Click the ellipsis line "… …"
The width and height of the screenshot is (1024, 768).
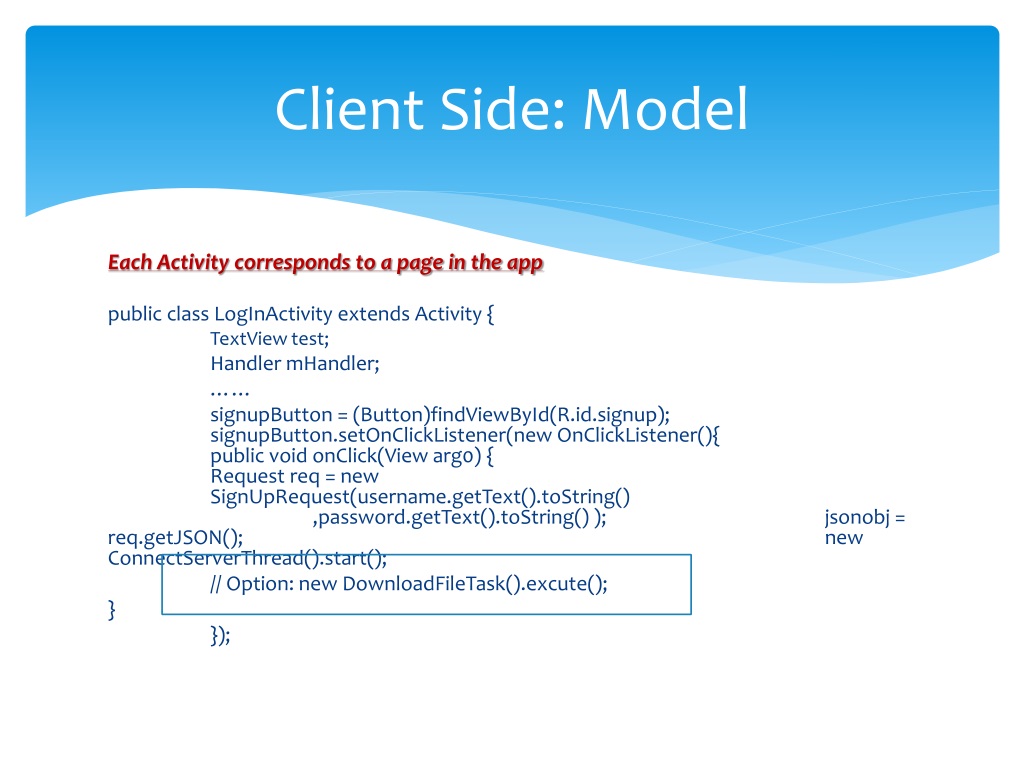click(x=230, y=393)
